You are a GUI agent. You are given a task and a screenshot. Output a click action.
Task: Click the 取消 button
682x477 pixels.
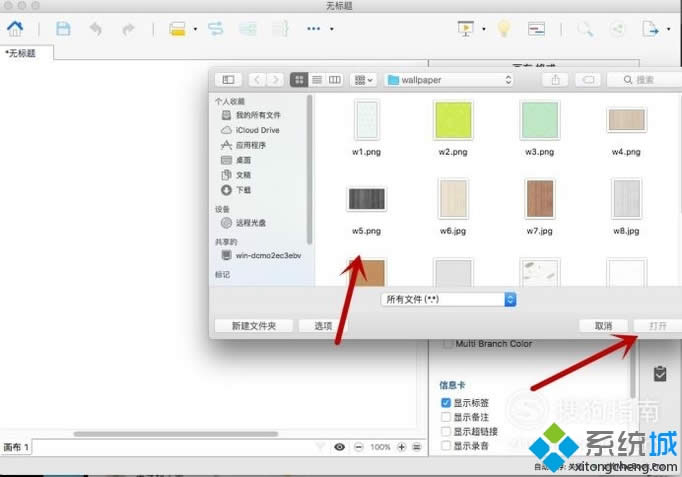(x=603, y=326)
